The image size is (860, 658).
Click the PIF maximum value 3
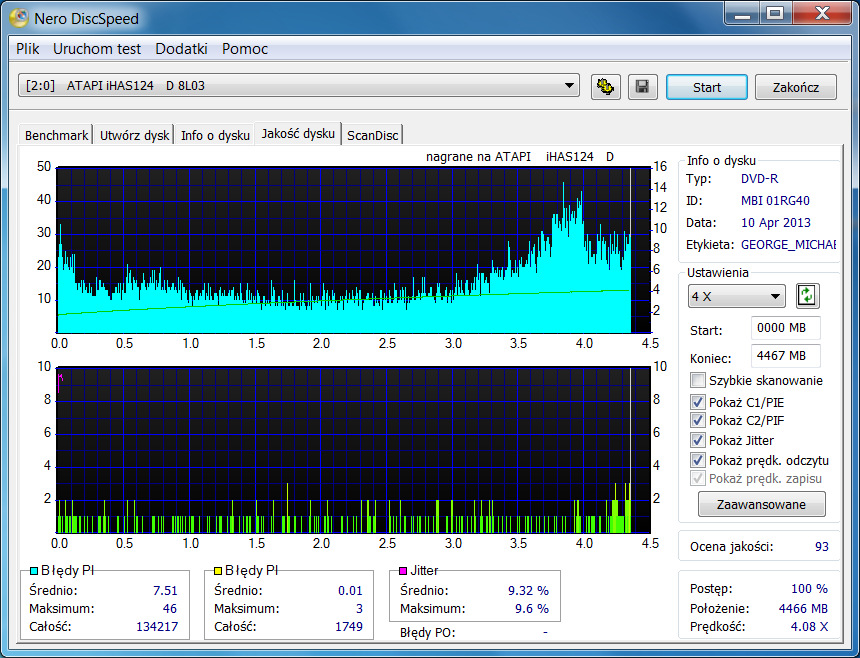(x=359, y=609)
